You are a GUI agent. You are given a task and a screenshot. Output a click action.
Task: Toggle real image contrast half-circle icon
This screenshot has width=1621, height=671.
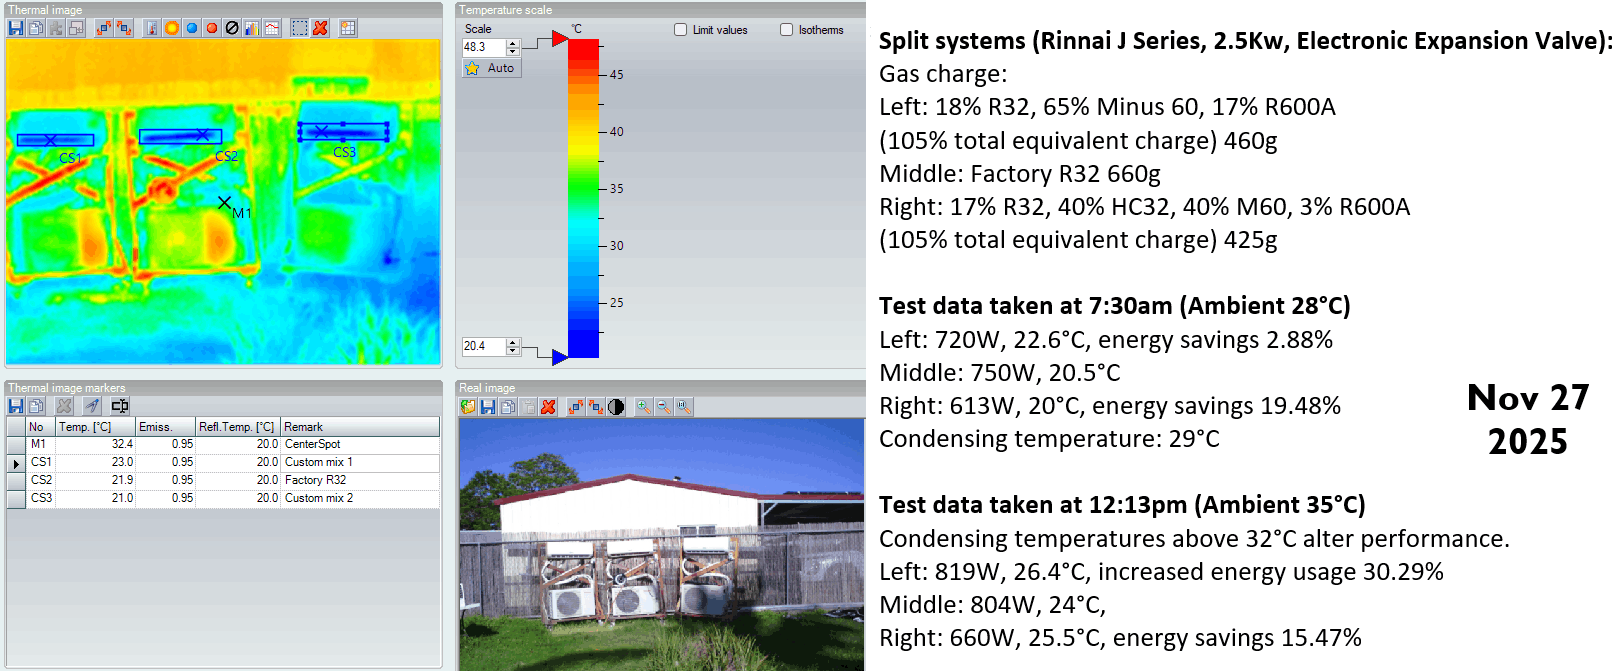coord(616,407)
